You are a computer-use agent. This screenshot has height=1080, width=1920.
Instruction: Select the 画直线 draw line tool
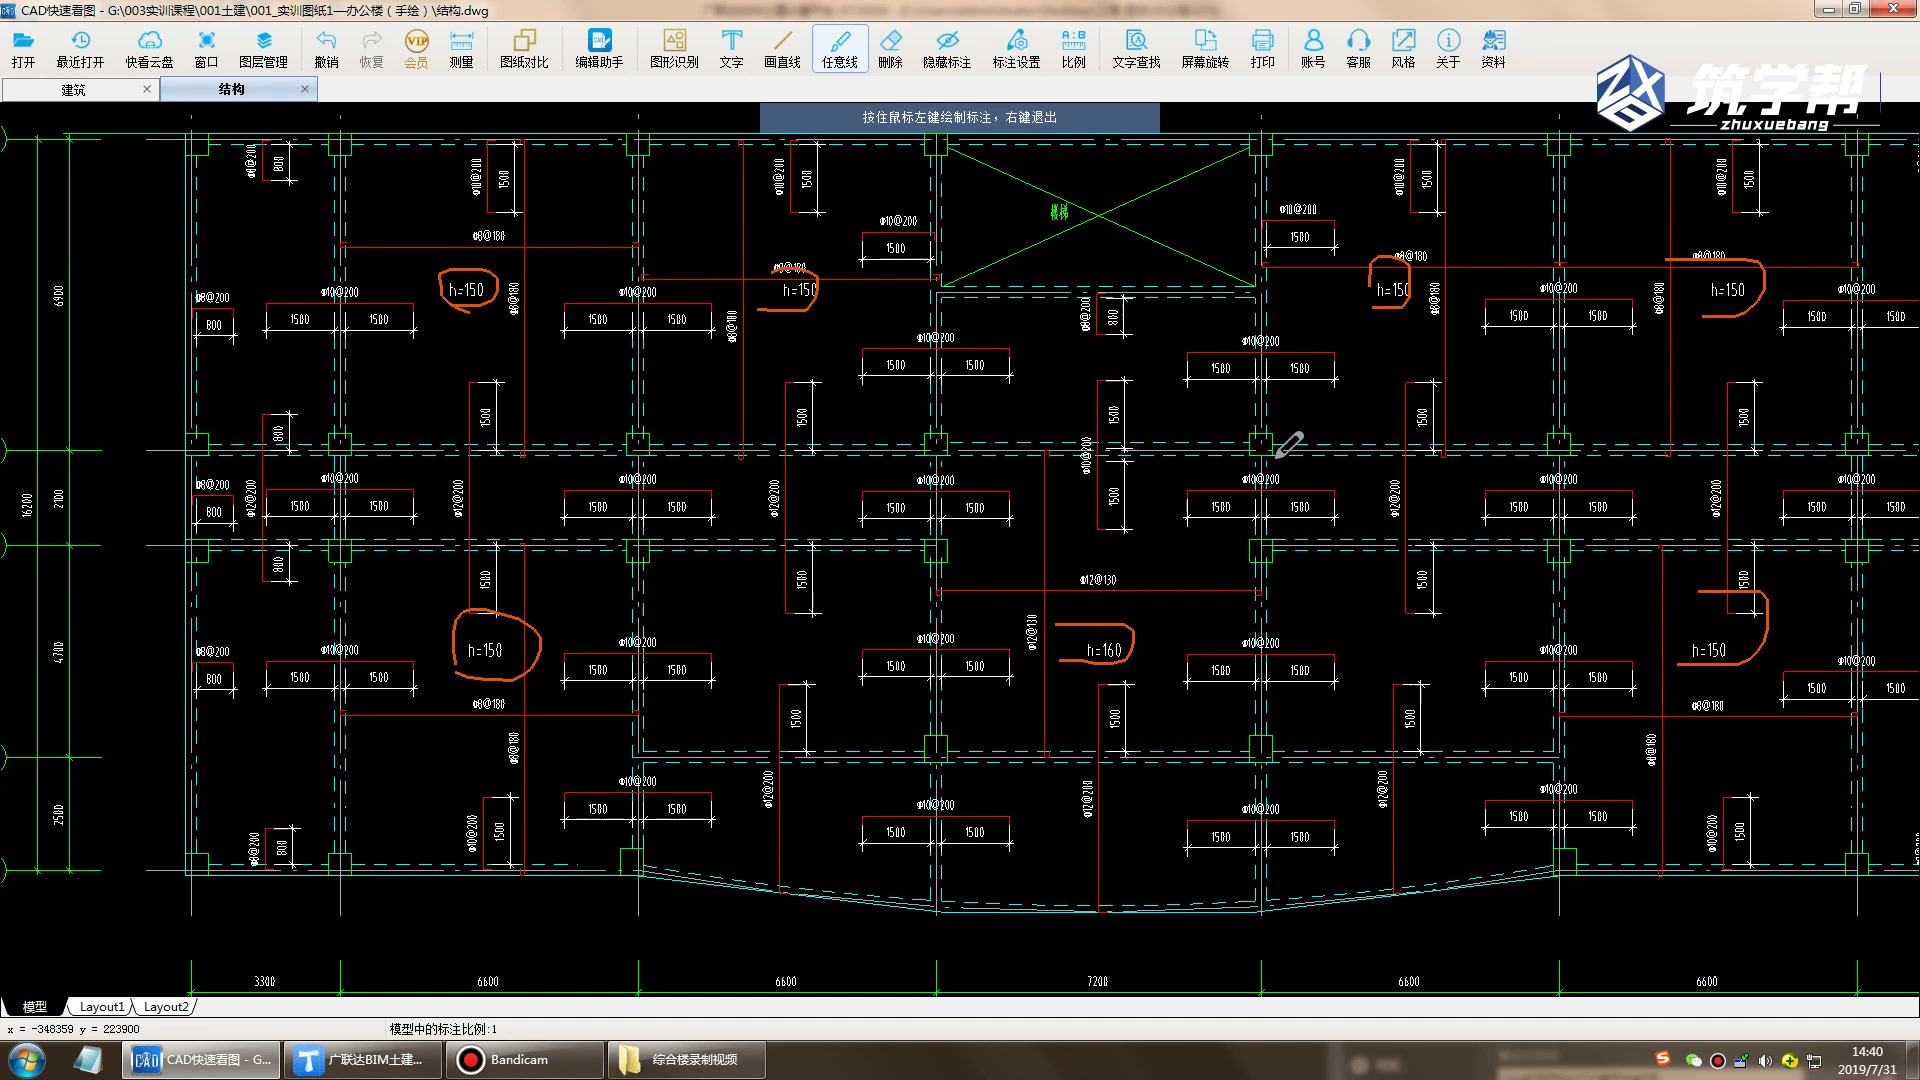[x=782, y=48]
